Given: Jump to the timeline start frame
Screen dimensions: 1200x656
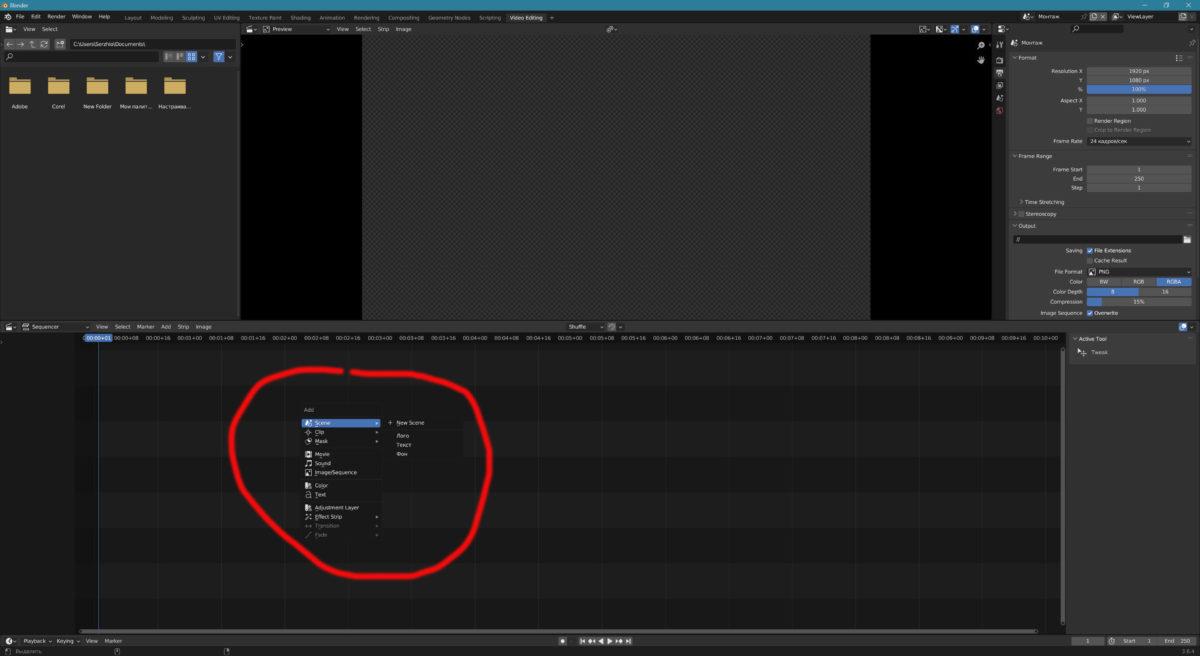Looking at the screenshot, I should pos(582,641).
